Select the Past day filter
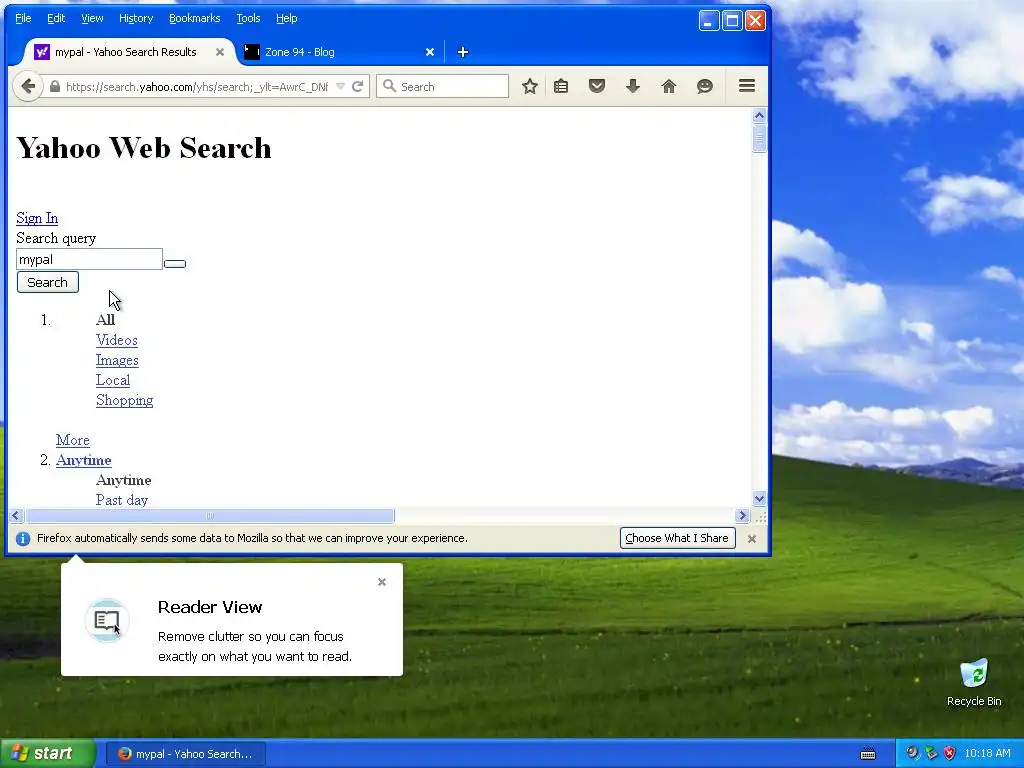The width and height of the screenshot is (1024, 768). (x=122, y=500)
